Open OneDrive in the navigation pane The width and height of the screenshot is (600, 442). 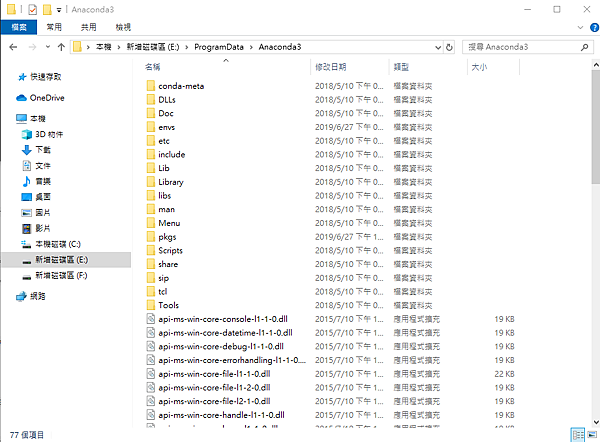point(47,98)
